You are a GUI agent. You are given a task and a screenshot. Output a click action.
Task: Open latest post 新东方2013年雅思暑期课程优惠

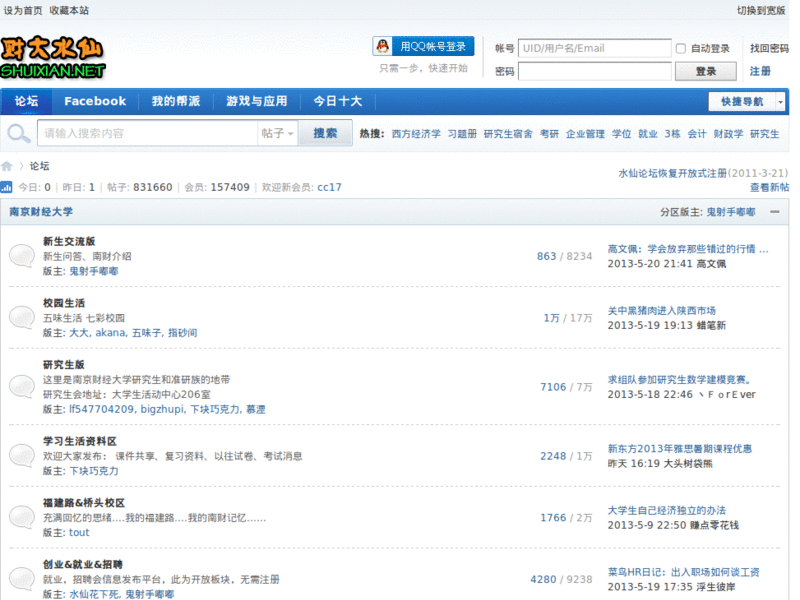pos(680,448)
